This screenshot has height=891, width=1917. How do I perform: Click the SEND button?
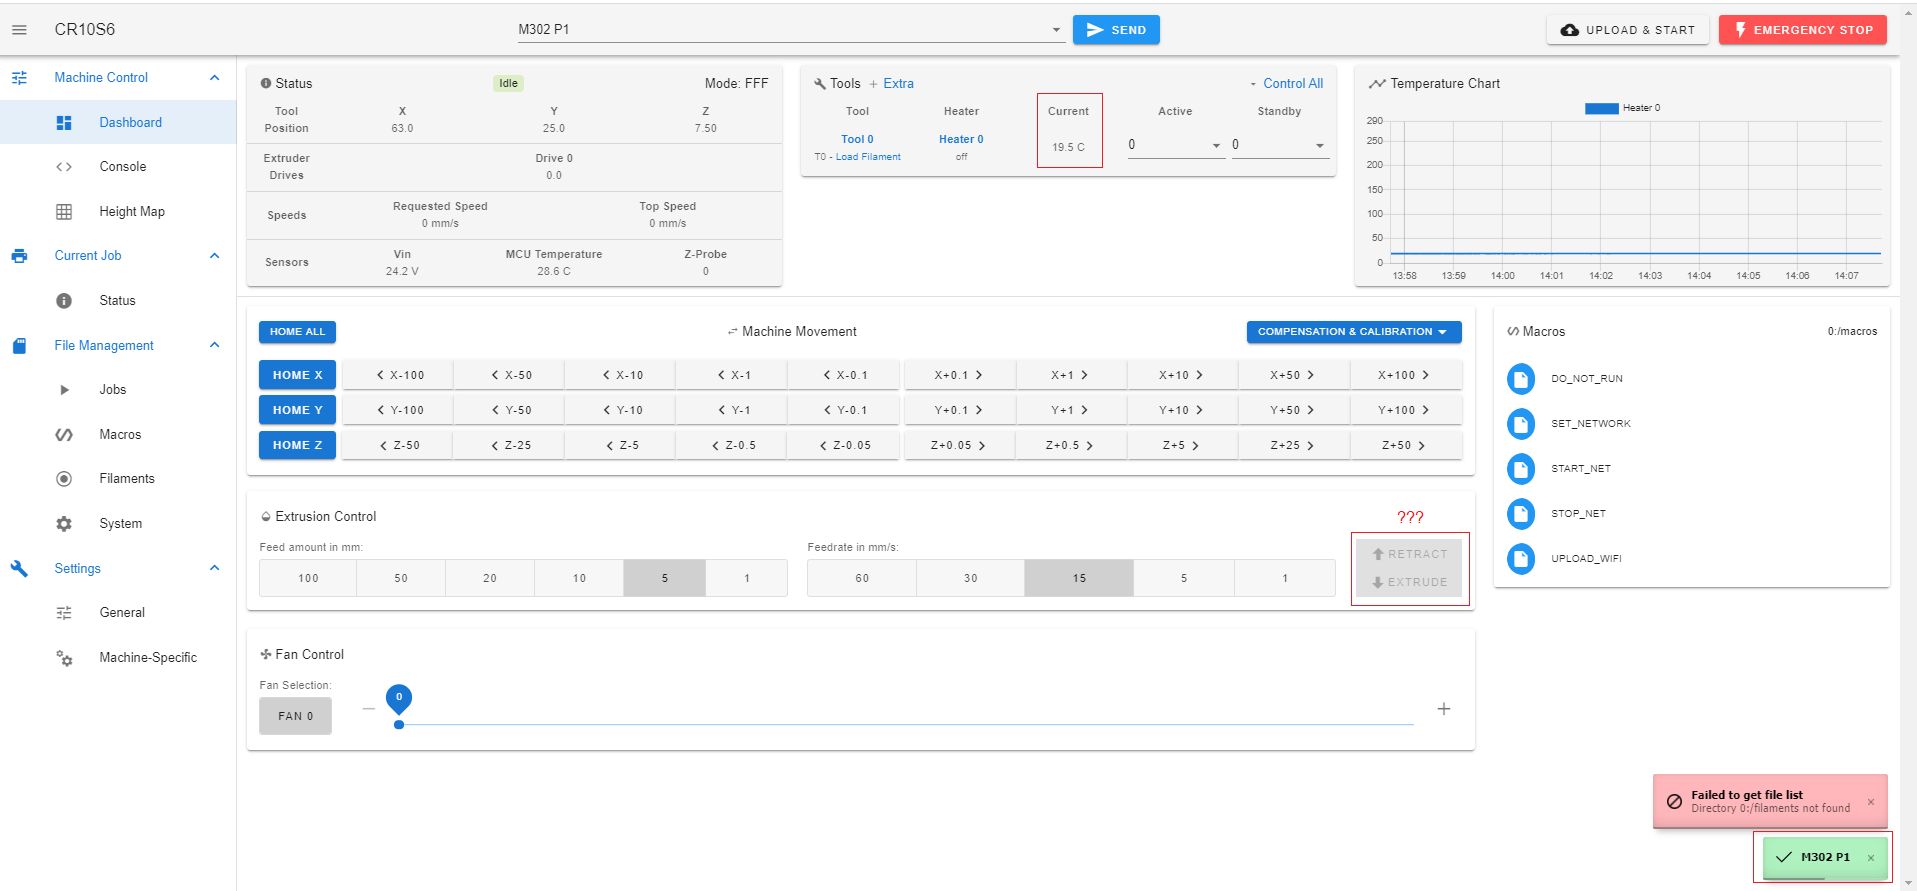(x=1116, y=30)
